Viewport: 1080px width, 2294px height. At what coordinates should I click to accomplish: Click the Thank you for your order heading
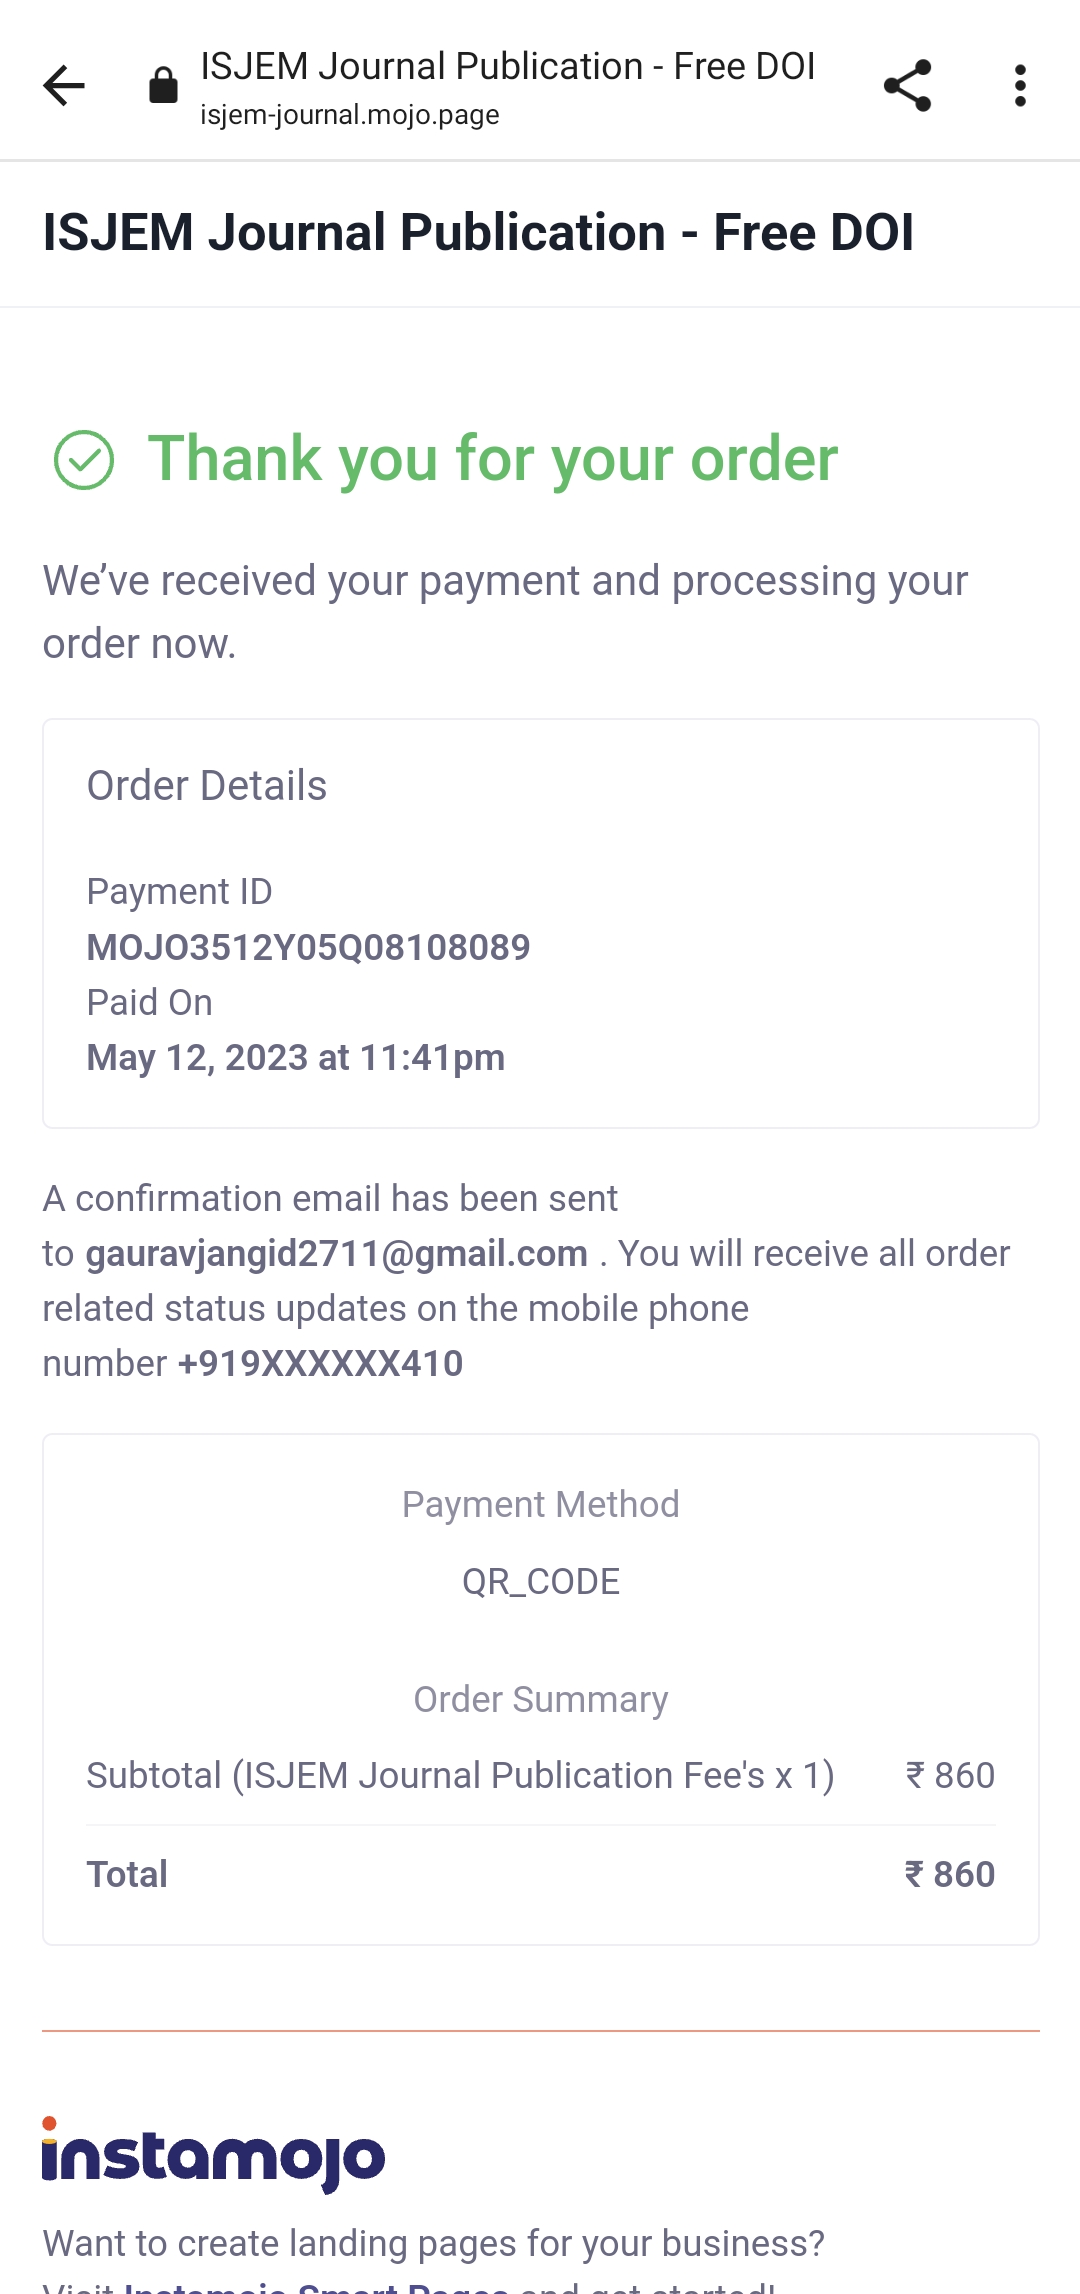click(x=492, y=459)
